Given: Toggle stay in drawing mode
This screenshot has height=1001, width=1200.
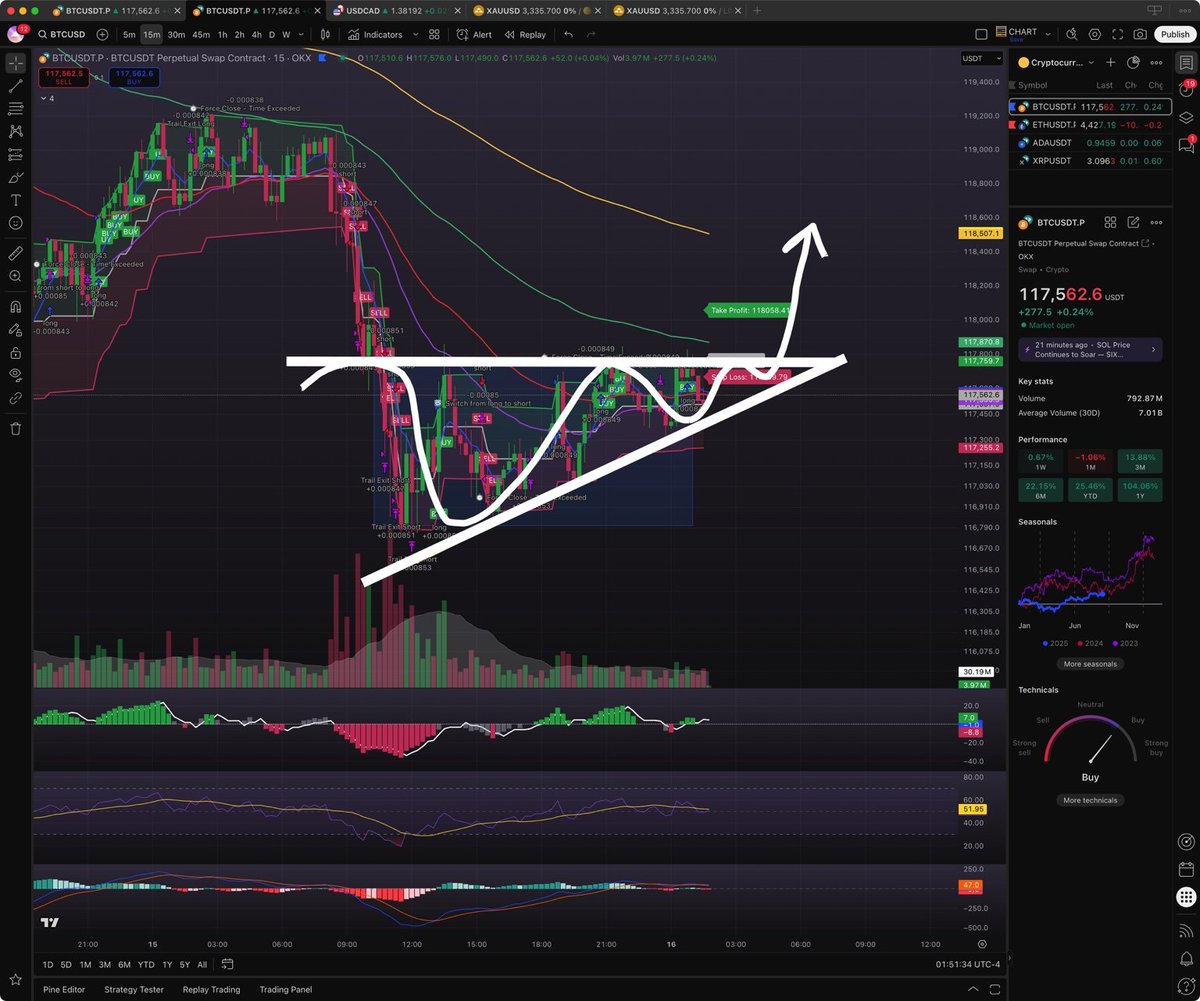Looking at the screenshot, I should click(x=15, y=330).
